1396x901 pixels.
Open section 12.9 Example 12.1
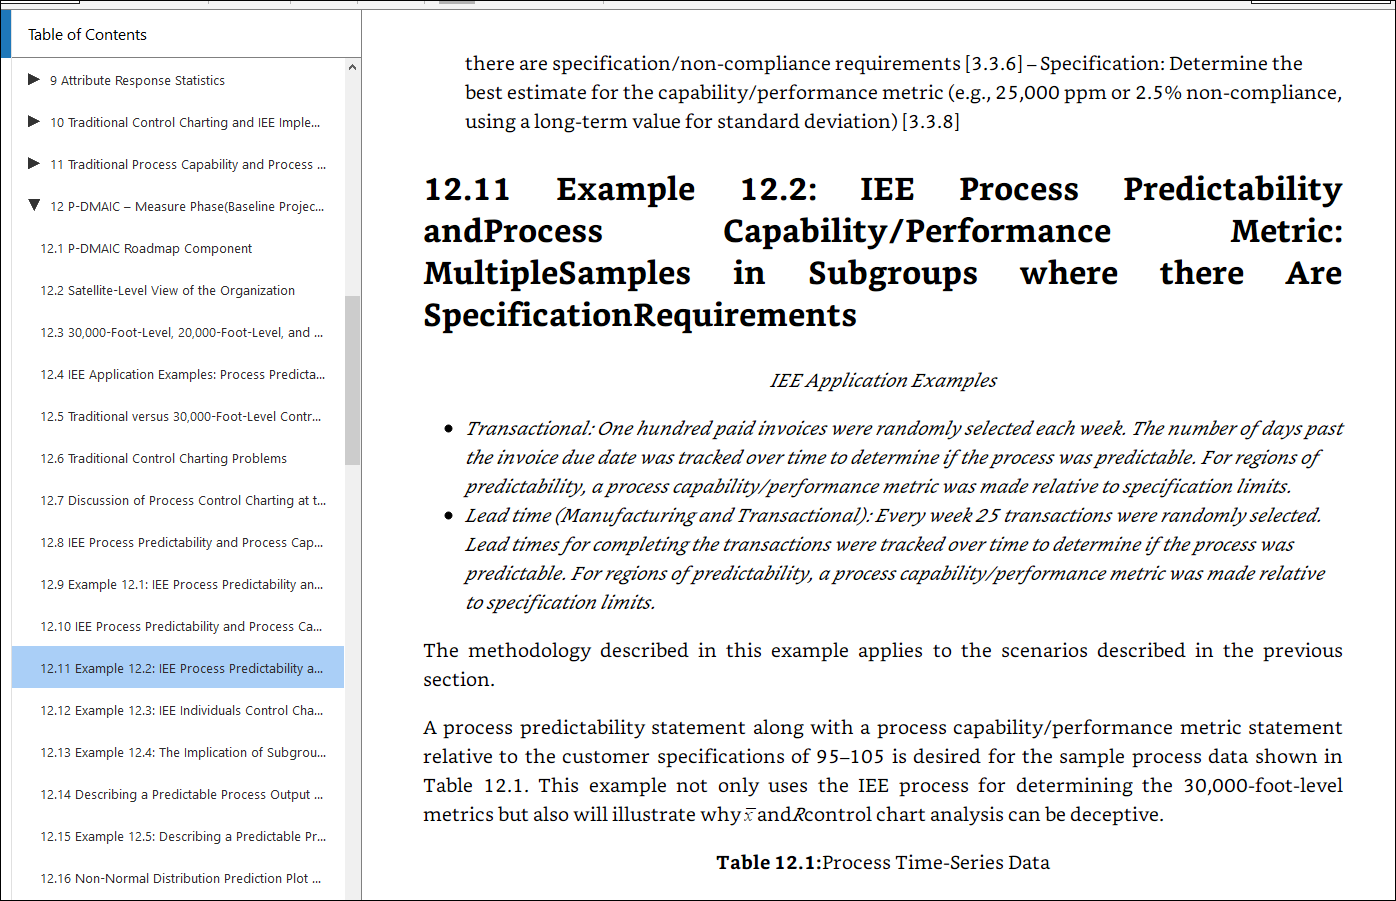[x=181, y=584]
